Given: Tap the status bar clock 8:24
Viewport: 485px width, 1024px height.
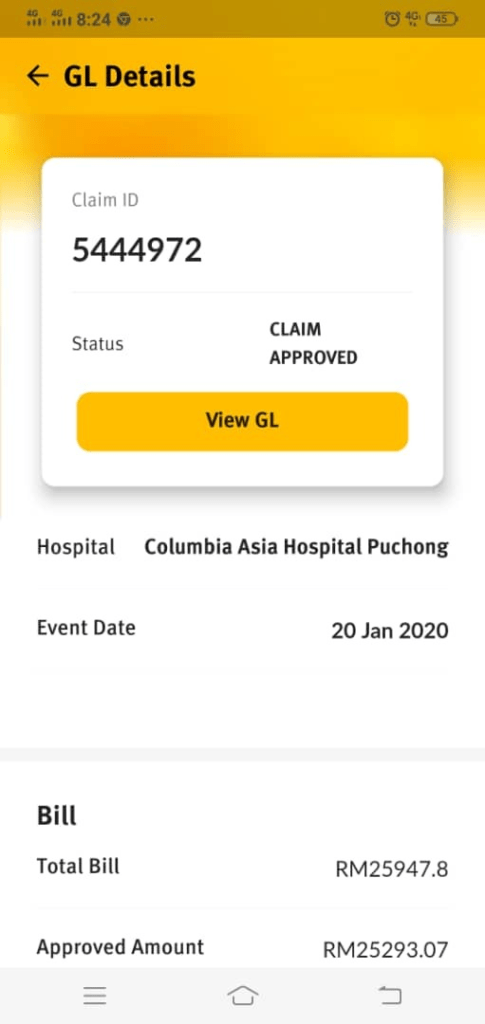Looking at the screenshot, I should point(94,20).
